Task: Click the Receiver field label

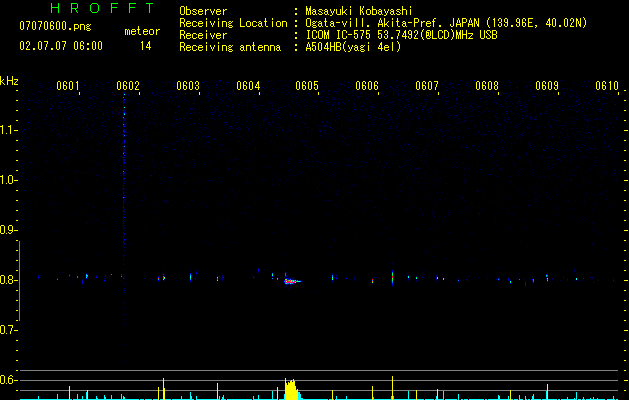Action: pyautogui.click(x=203, y=35)
